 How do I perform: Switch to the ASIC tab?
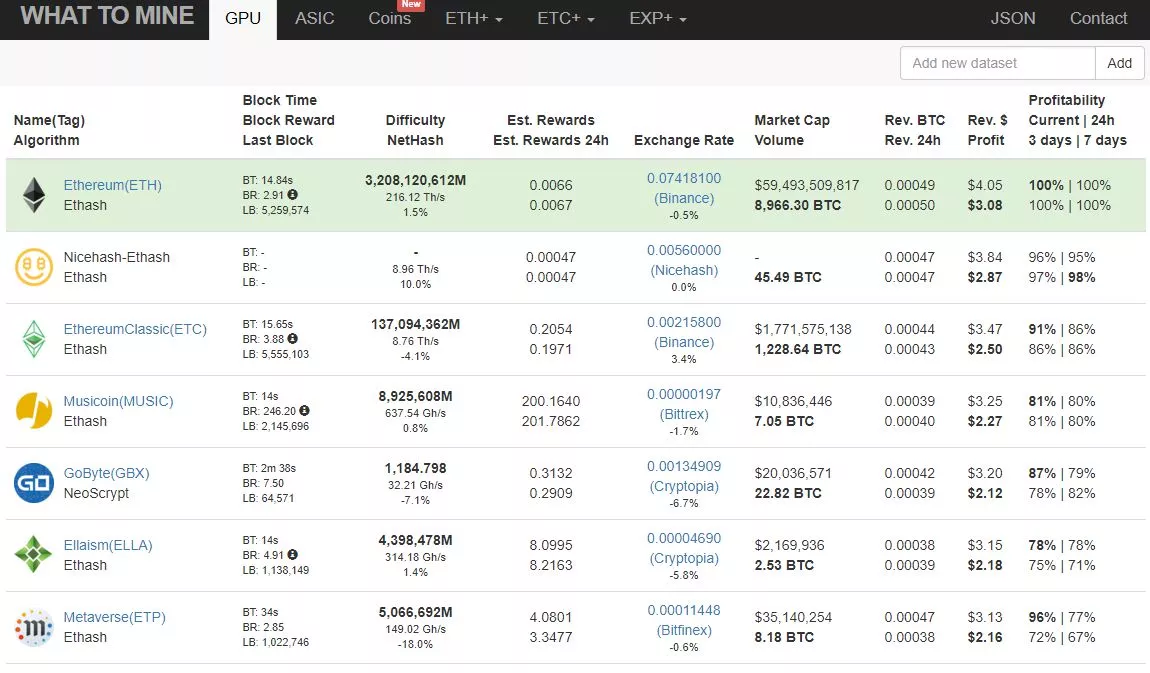315,19
